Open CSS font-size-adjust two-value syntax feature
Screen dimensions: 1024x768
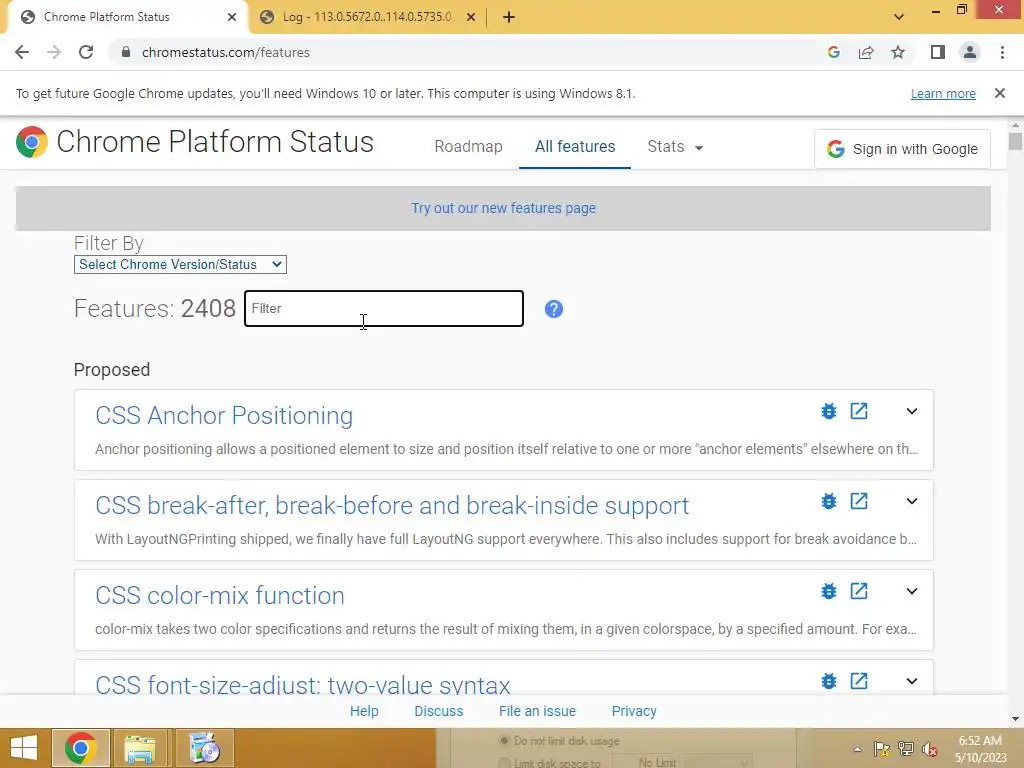(x=302, y=684)
